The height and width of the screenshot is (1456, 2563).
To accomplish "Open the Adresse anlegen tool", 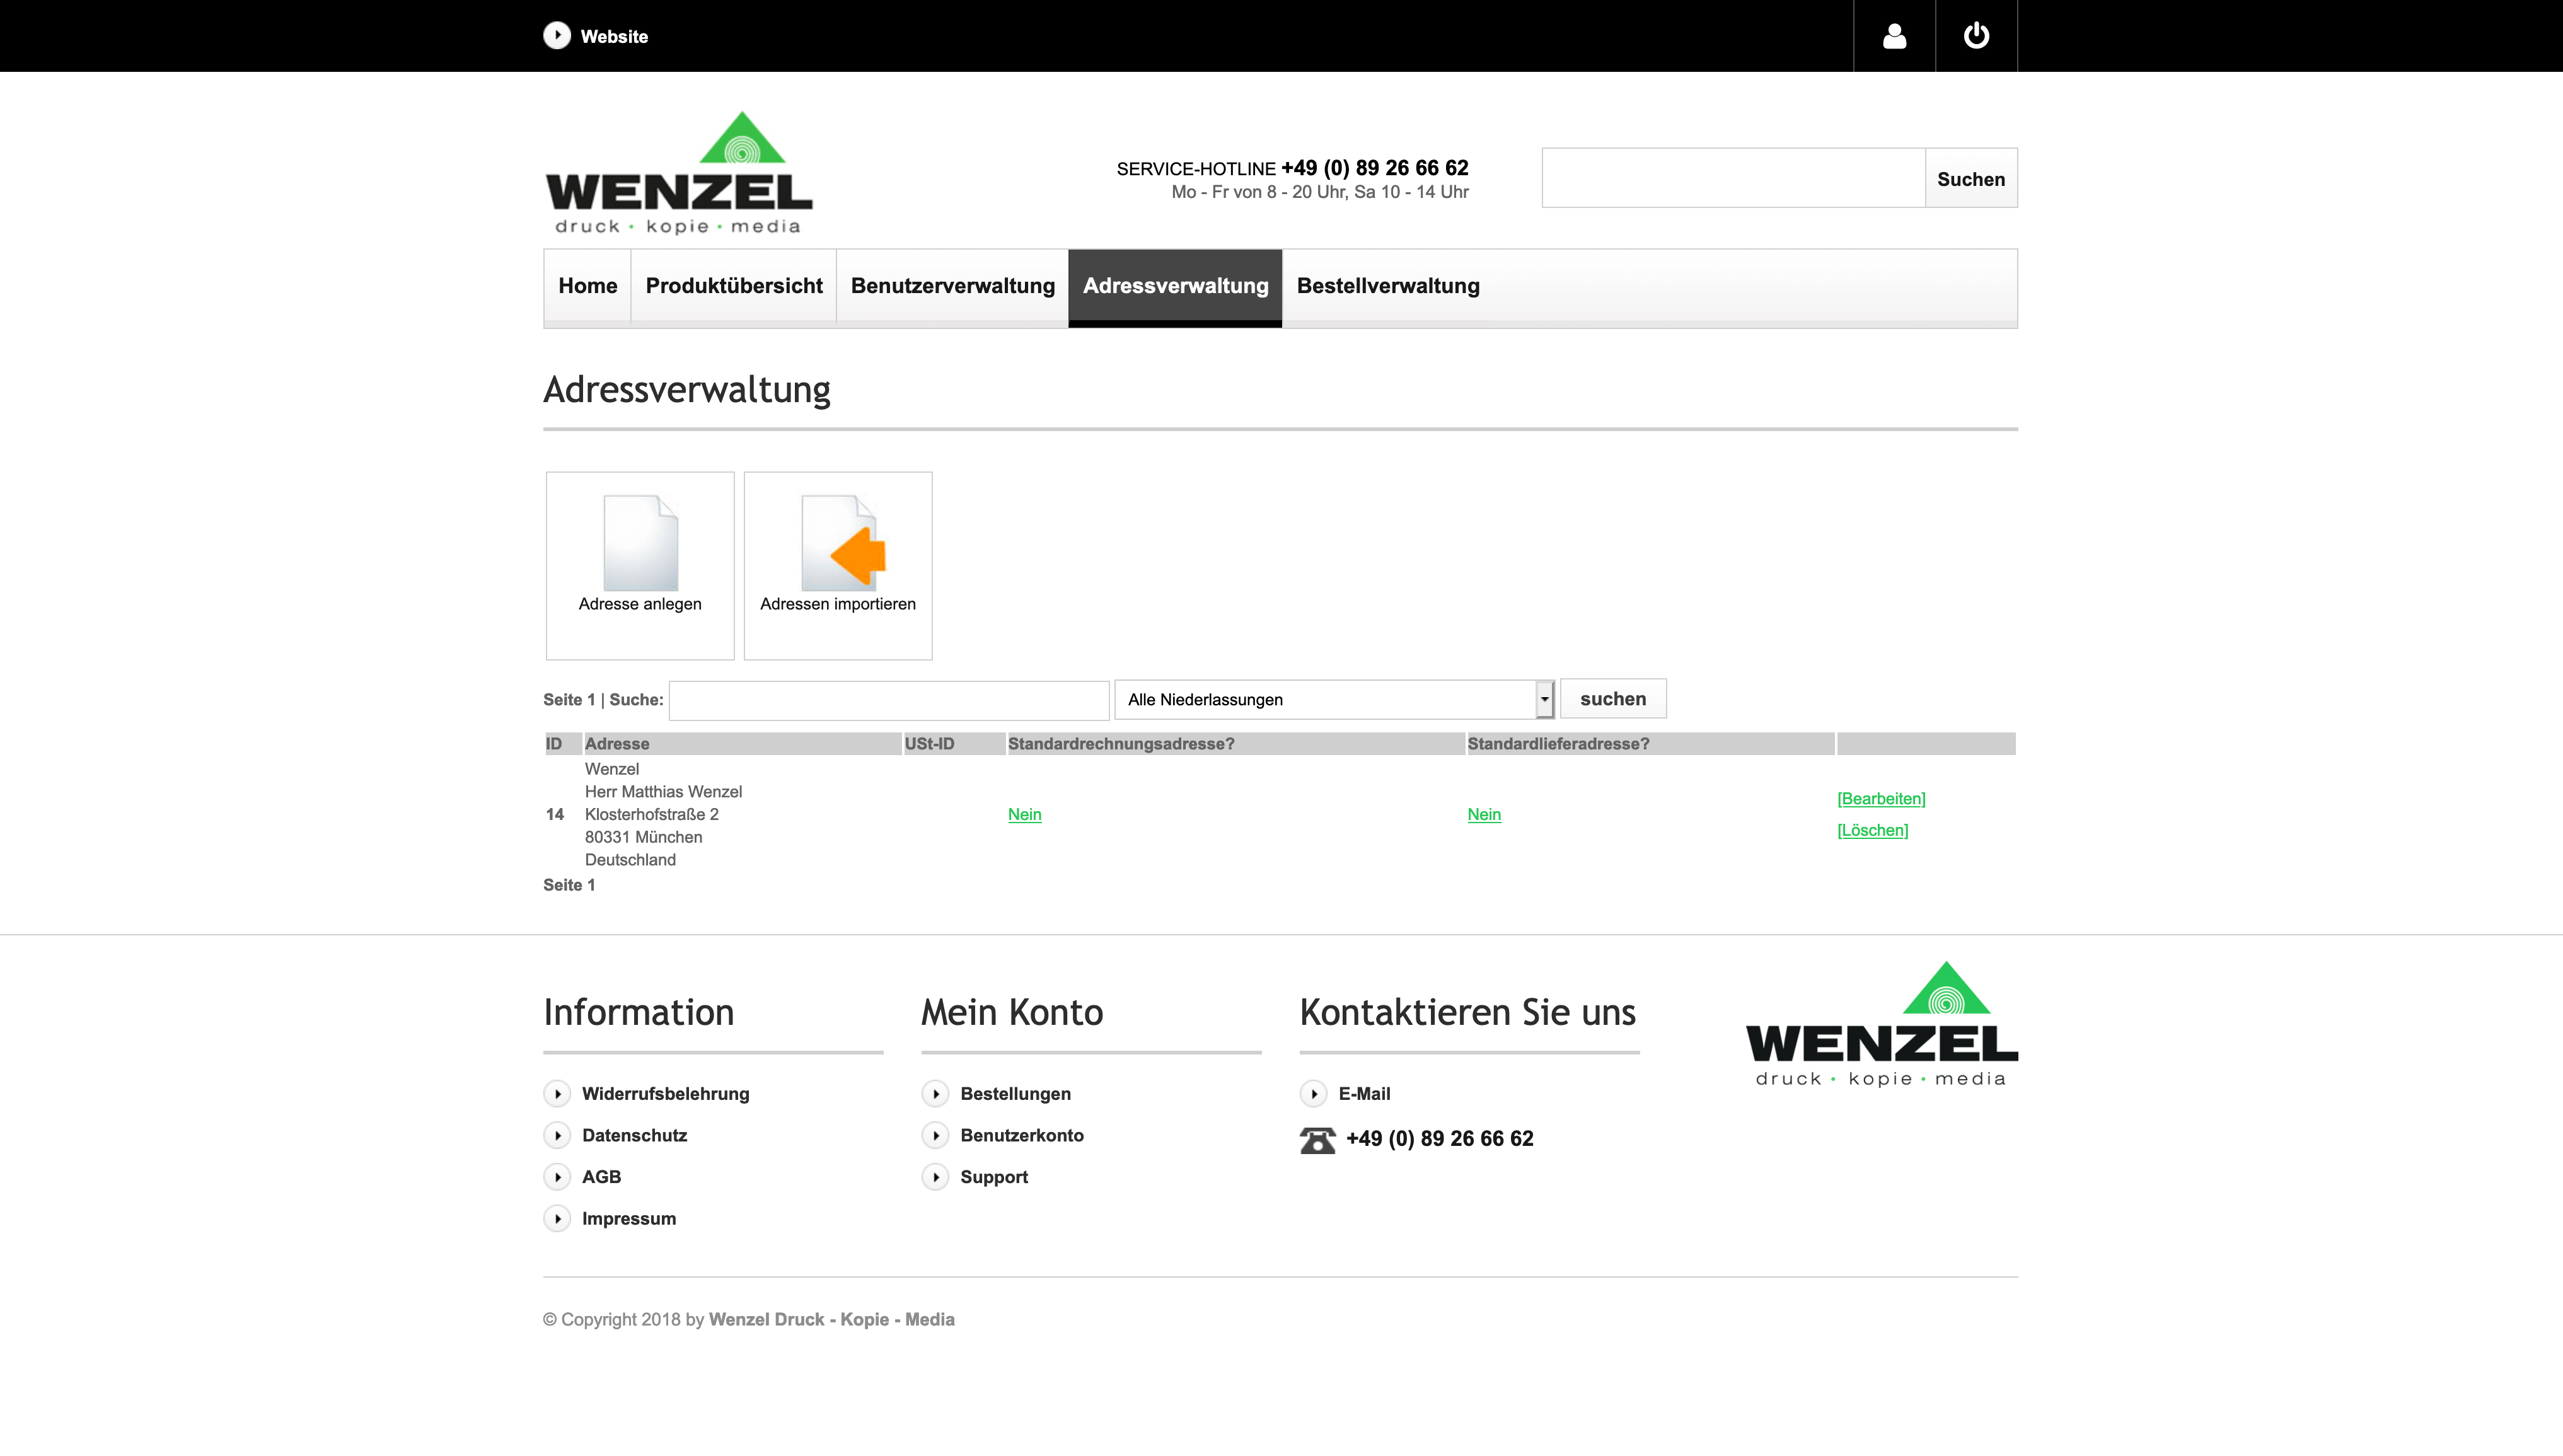I will click(639, 565).
